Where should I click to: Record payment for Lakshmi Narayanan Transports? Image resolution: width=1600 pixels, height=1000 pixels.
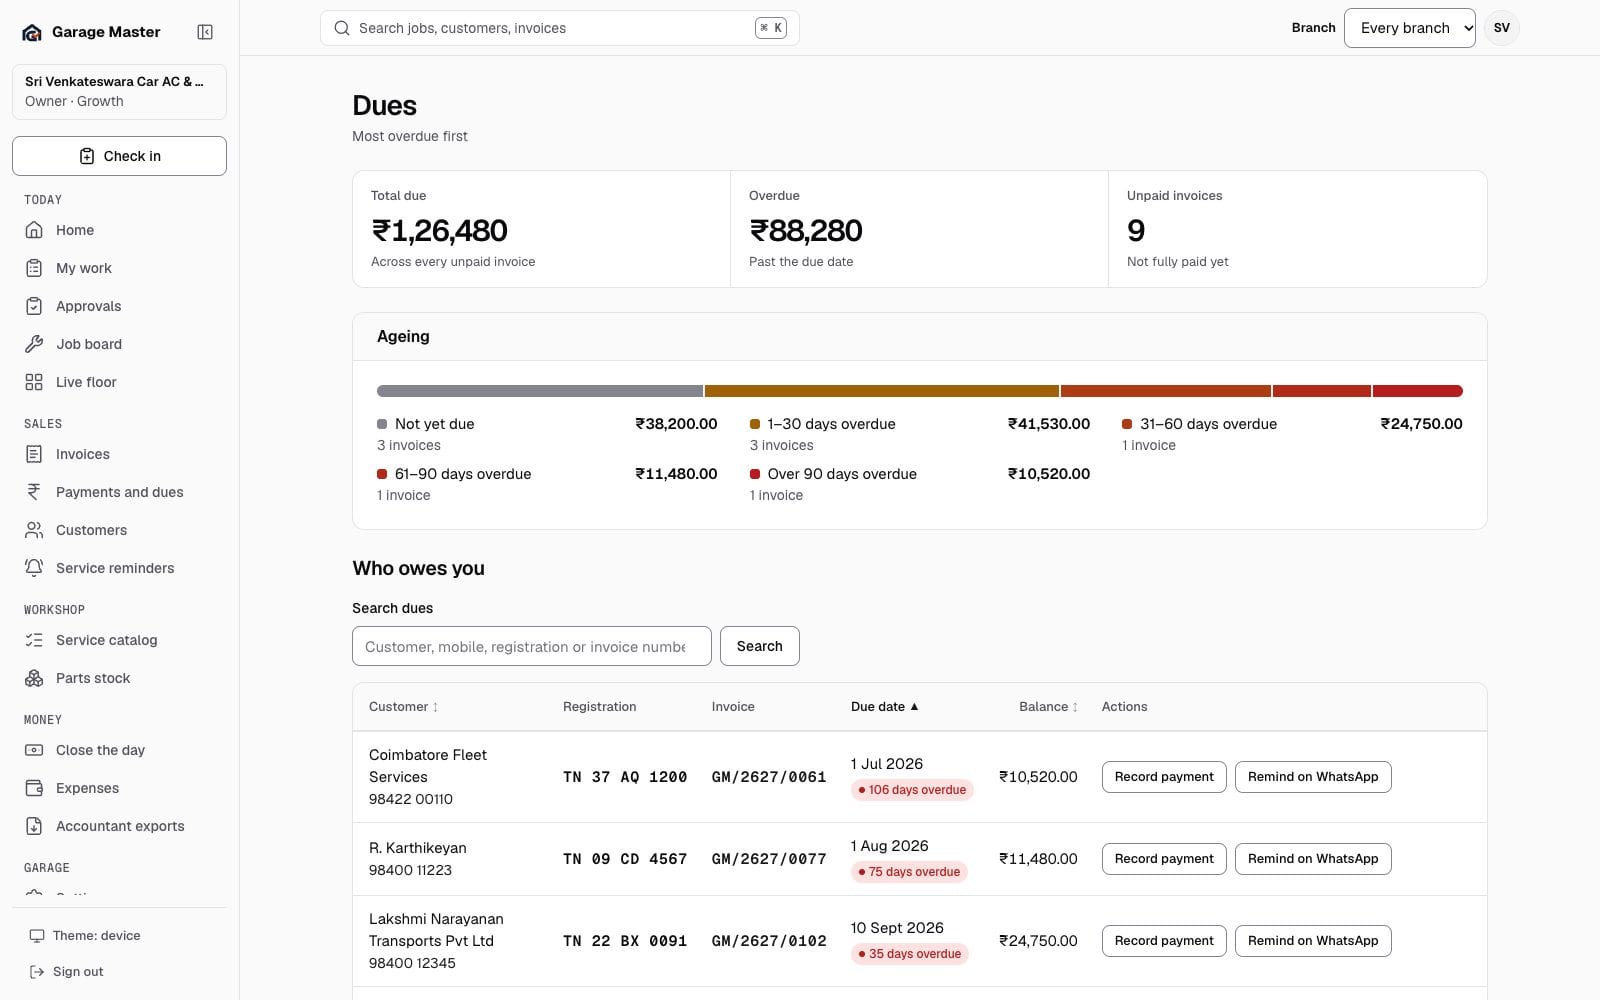[1164, 941]
